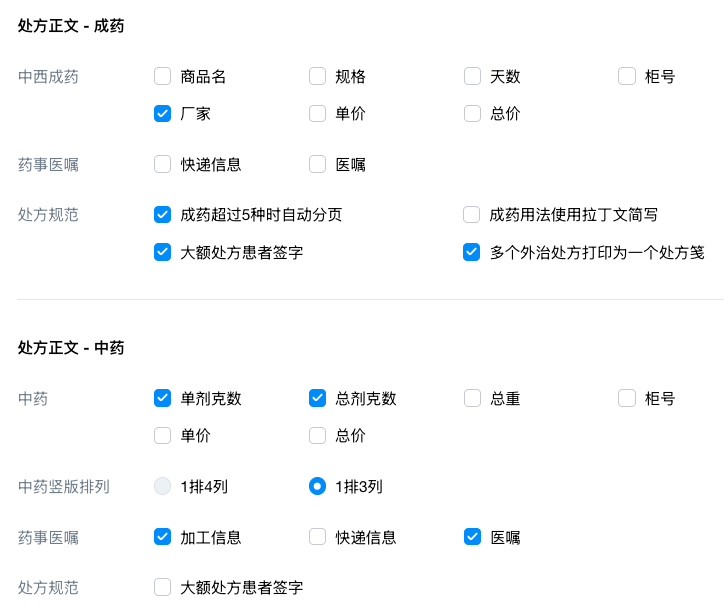Screen dimensions: 724x608
Task: Check 大额处方患者签字 under 中药处方规范
Action: click(x=163, y=587)
